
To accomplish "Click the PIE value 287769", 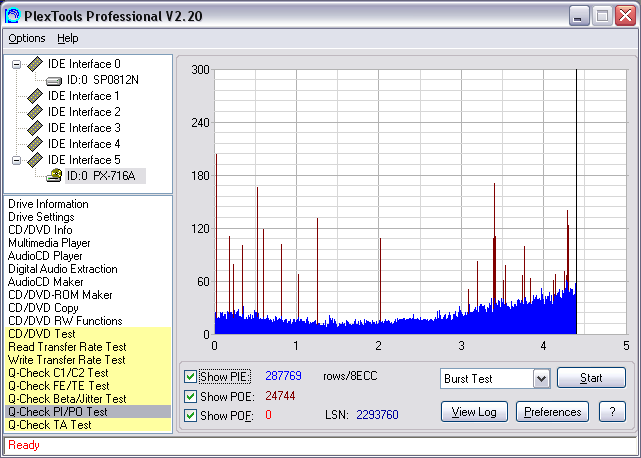I will 283,376.
